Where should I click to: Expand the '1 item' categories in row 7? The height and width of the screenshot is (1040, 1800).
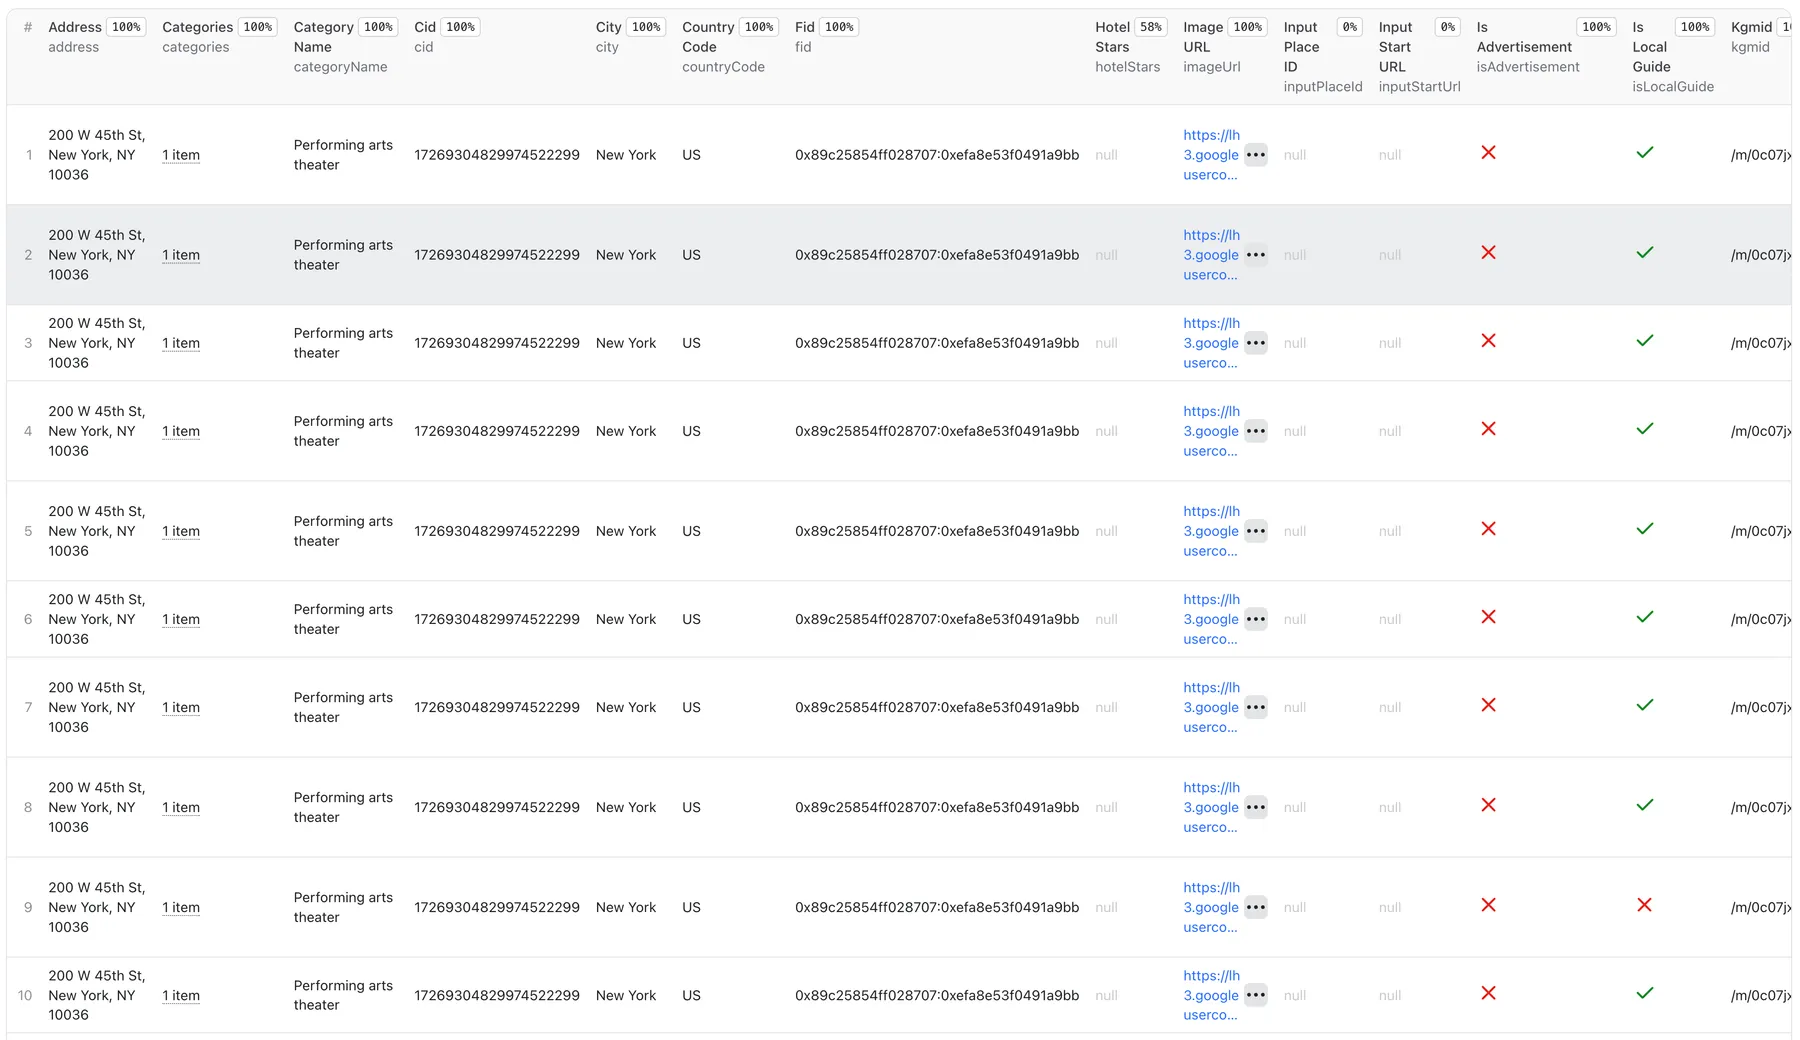[181, 707]
